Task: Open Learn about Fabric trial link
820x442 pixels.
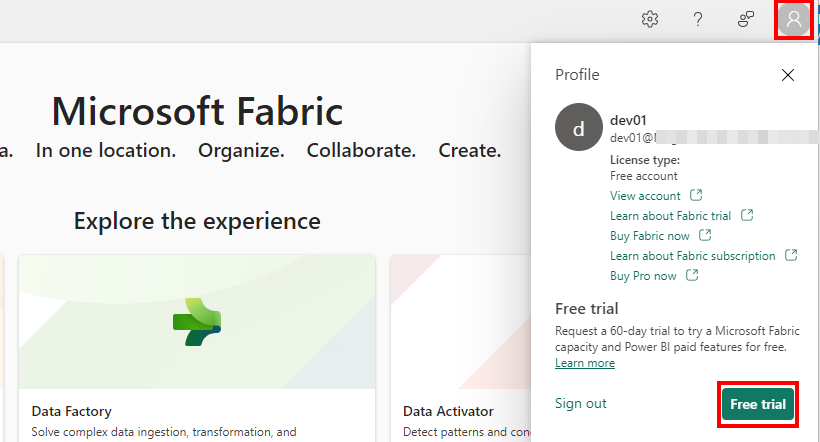Action: [x=670, y=216]
